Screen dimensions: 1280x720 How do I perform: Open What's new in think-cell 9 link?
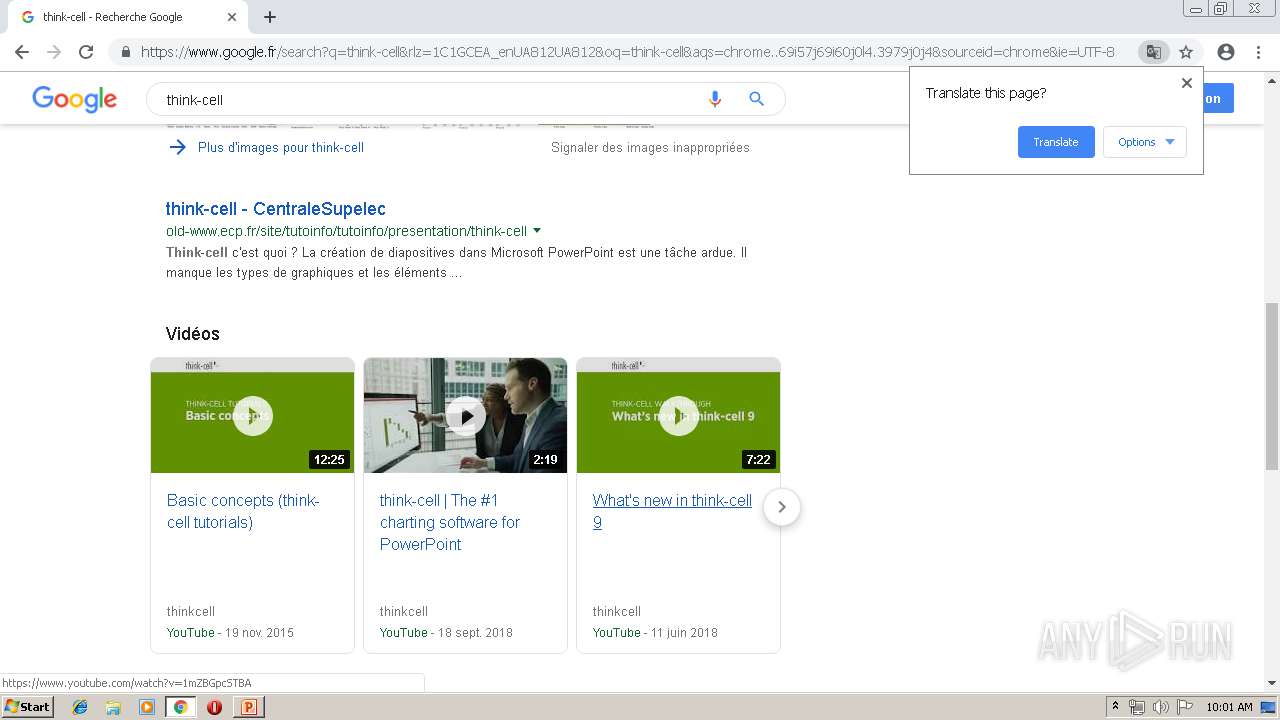672,511
